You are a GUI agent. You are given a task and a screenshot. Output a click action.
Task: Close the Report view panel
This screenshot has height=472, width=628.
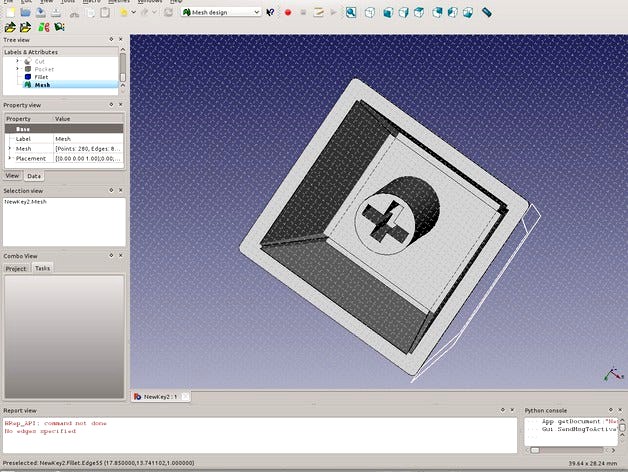coord(512,410)
